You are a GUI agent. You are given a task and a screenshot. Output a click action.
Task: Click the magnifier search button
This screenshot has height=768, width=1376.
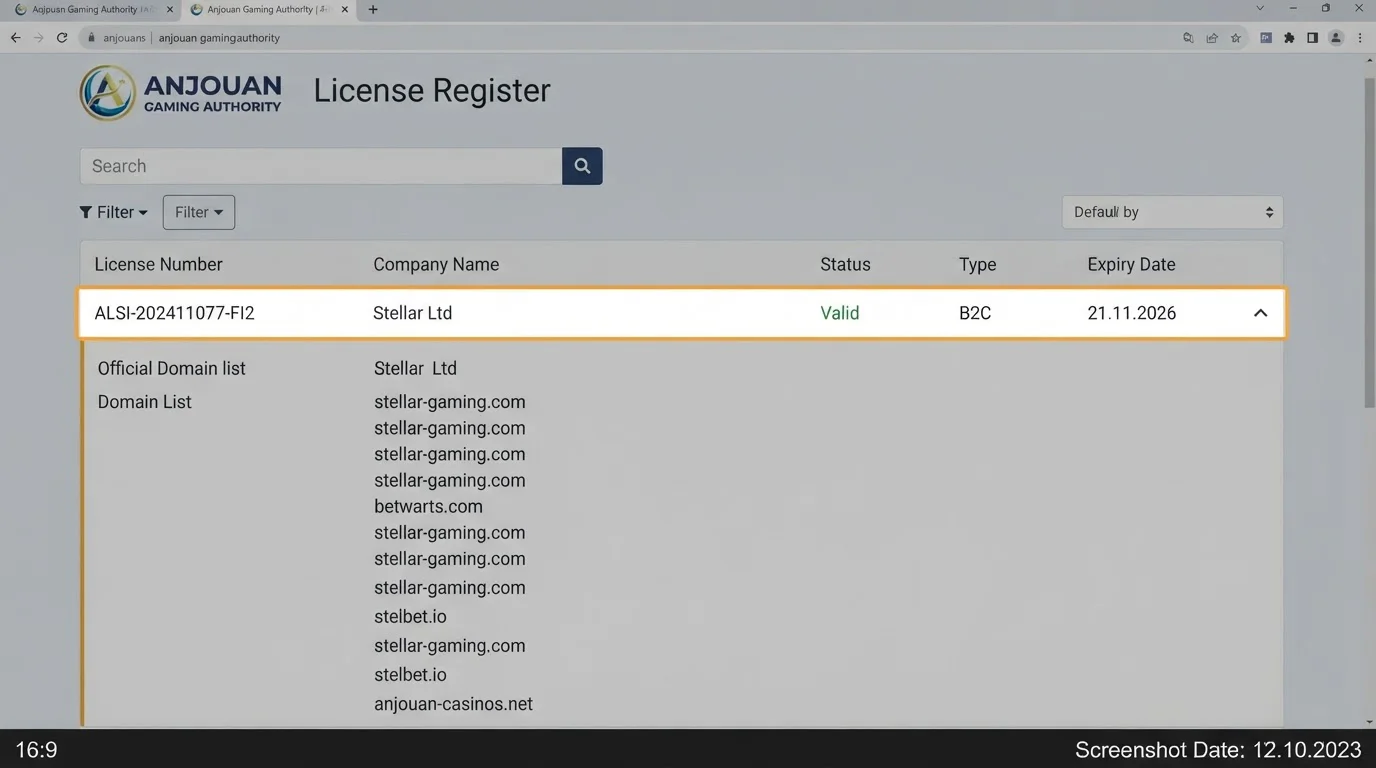(x=582, y=166)
